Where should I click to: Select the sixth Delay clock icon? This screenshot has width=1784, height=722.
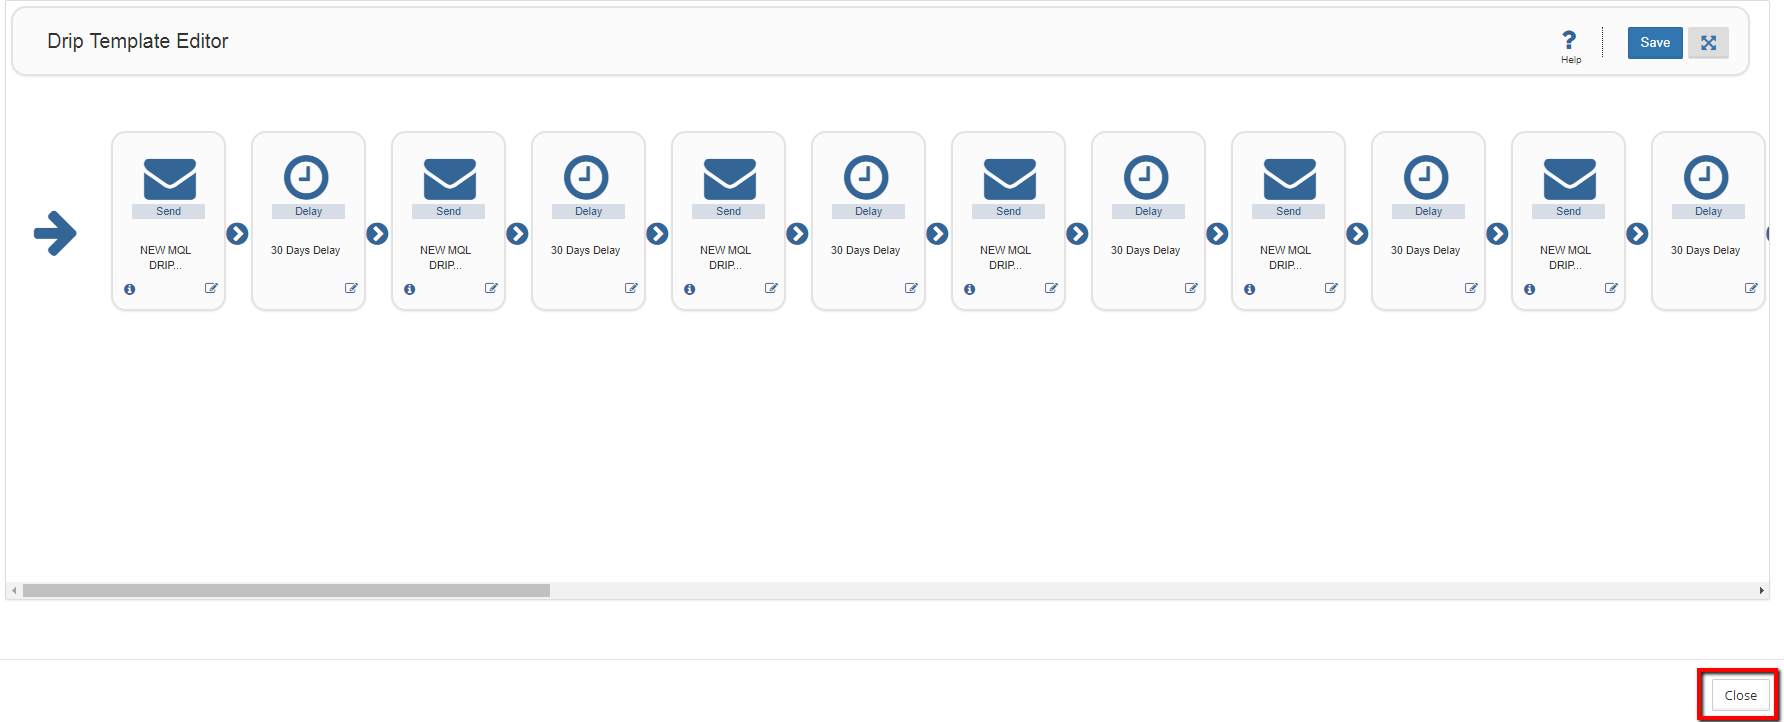click(x=1706, y=178)
